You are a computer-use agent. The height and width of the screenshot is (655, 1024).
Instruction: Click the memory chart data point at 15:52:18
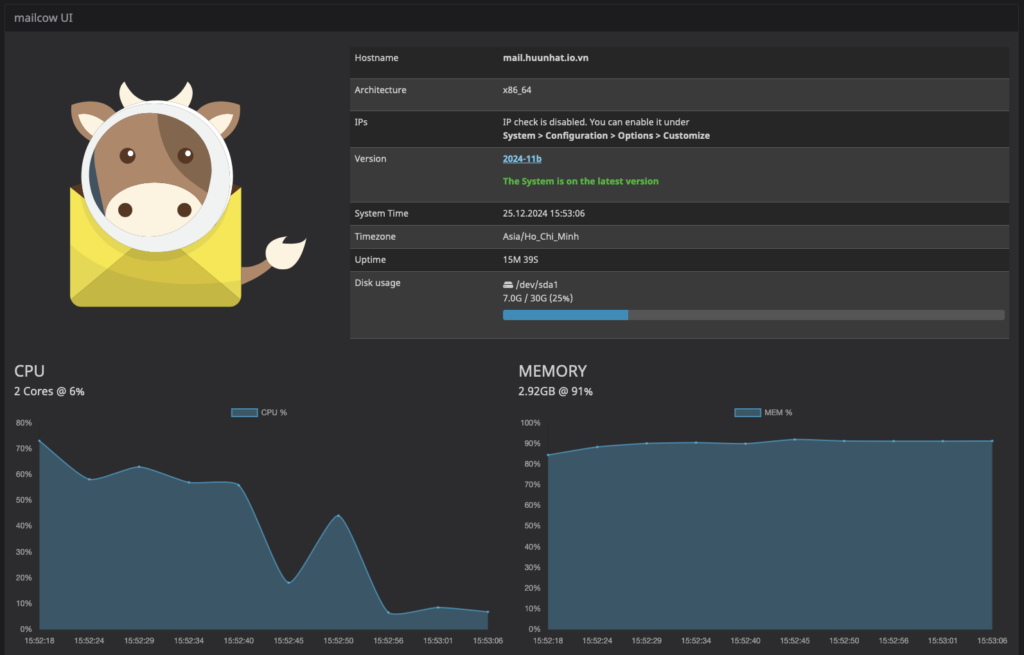tap(548, 455)
